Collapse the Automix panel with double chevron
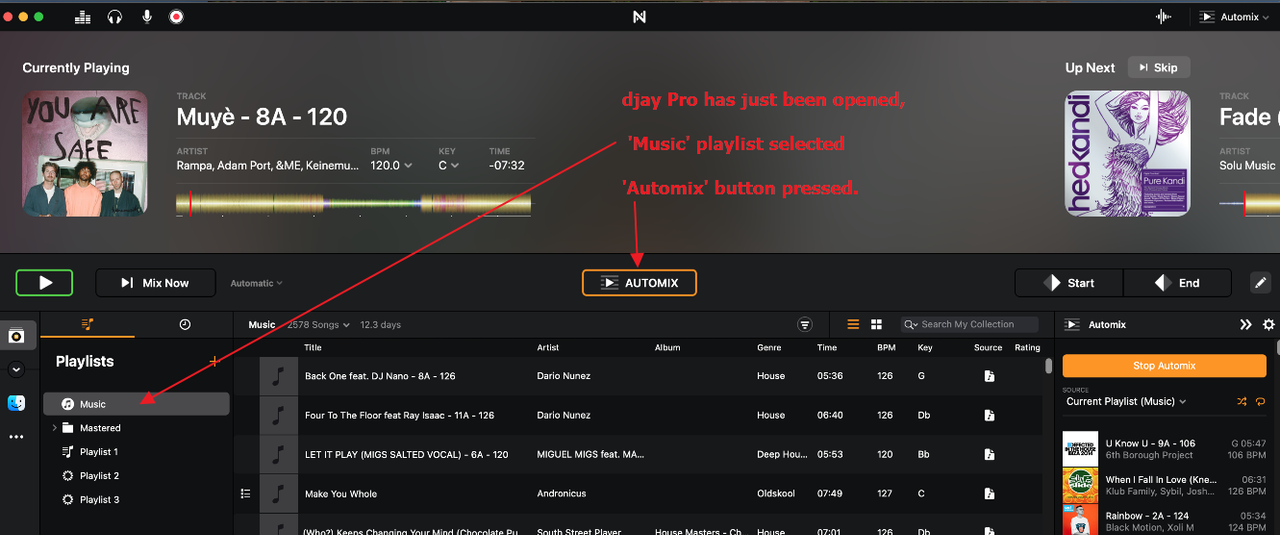This screenshot has width=1280, height=535. pyautogui.click(x=1245, y=325)
